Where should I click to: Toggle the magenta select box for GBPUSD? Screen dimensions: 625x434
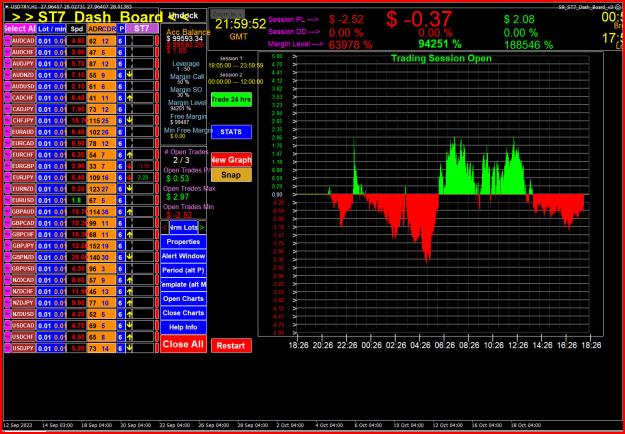click(x=7, y=269)
